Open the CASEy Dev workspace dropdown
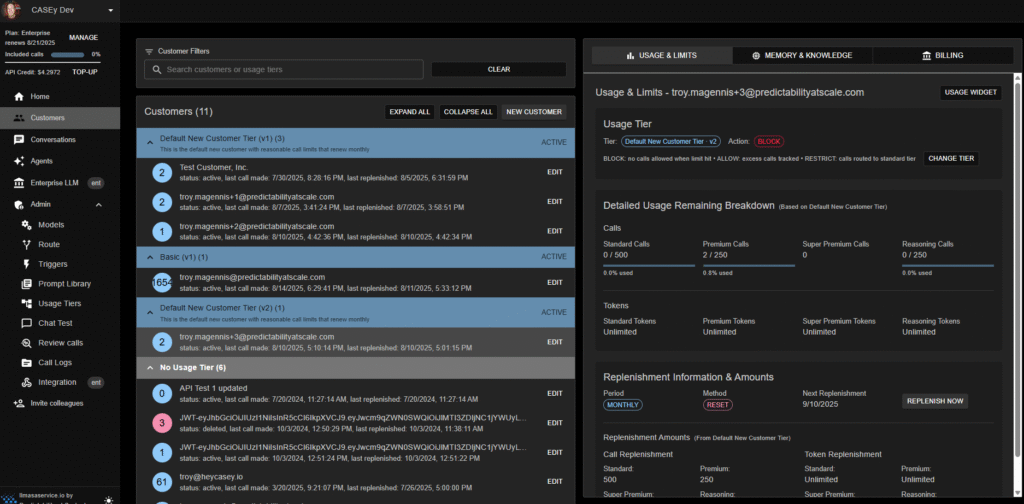 (109, 10)
